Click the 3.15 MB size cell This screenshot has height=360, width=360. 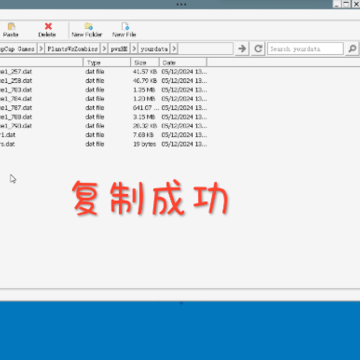[144, 117]
